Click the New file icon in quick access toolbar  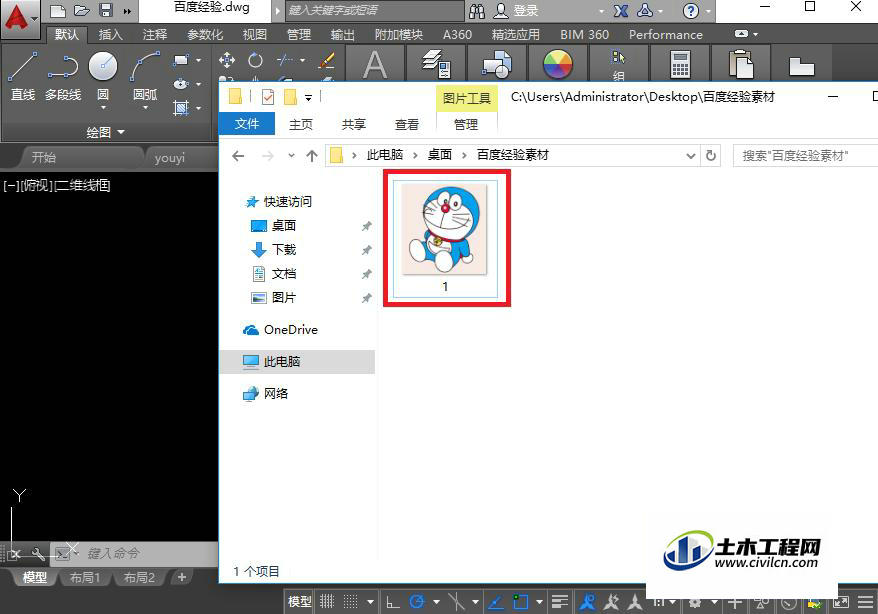coord(58,10)
